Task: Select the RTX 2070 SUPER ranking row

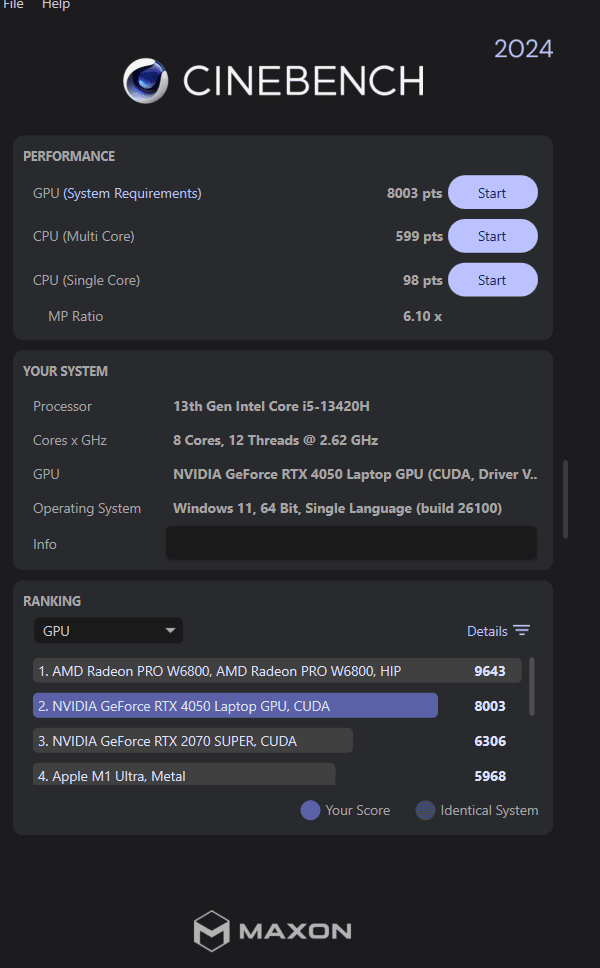Action: [x=193, y=740]
